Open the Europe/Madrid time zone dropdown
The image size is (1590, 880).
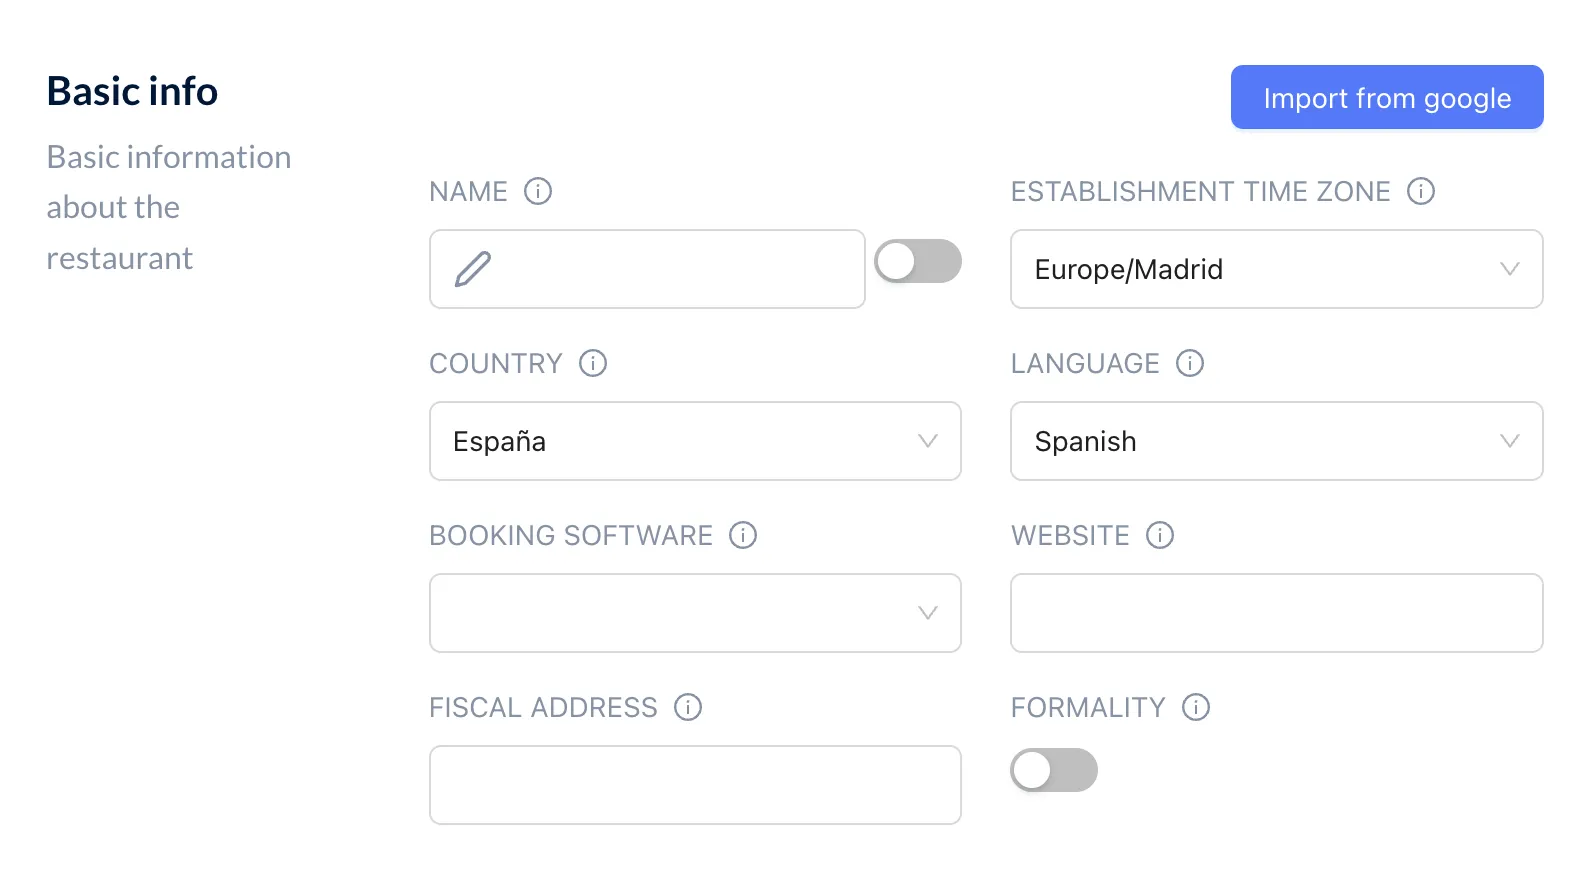[x=1277, y=269]
